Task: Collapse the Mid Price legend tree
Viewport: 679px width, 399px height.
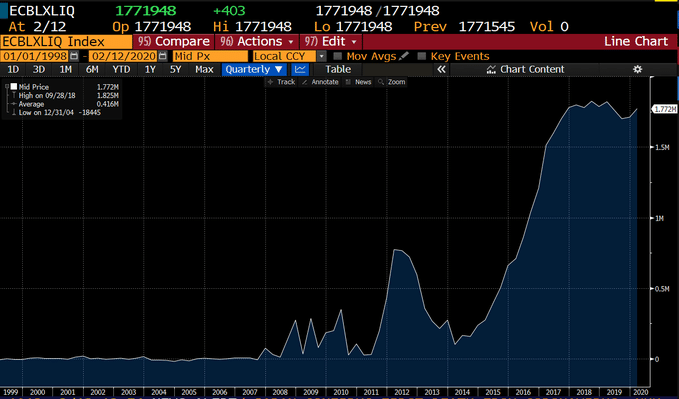Action: pos(6,87)
